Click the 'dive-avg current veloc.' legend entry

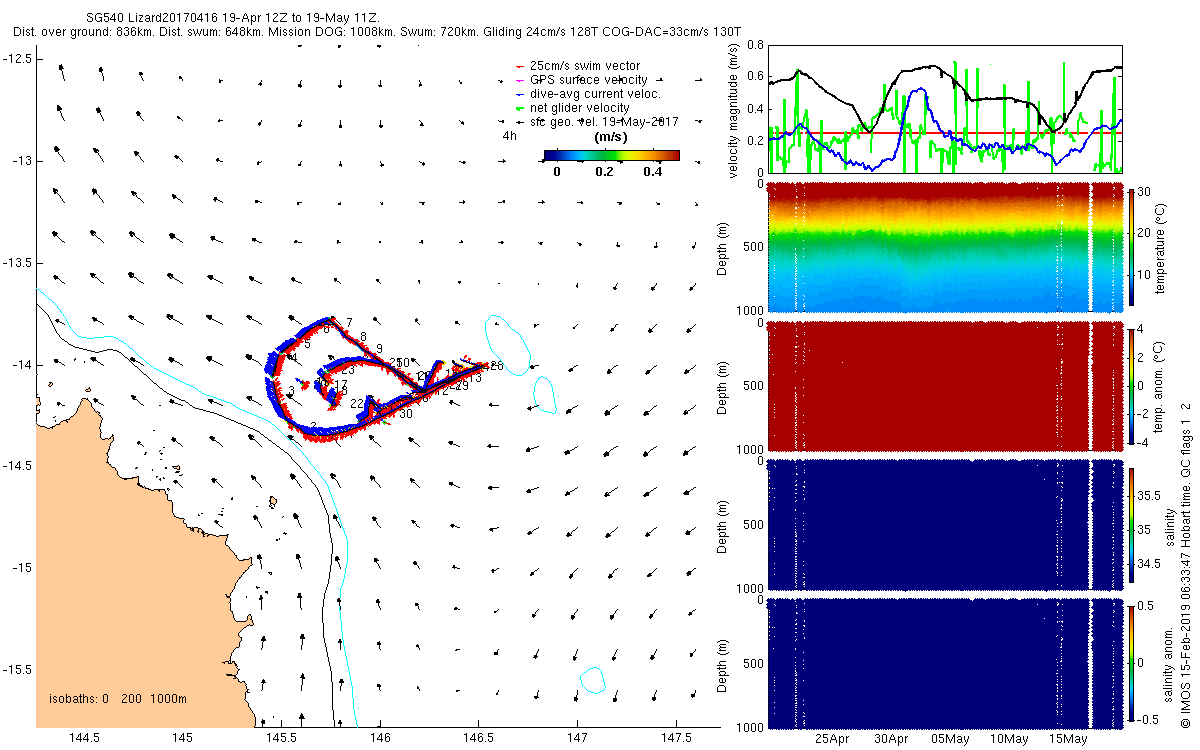595,94
